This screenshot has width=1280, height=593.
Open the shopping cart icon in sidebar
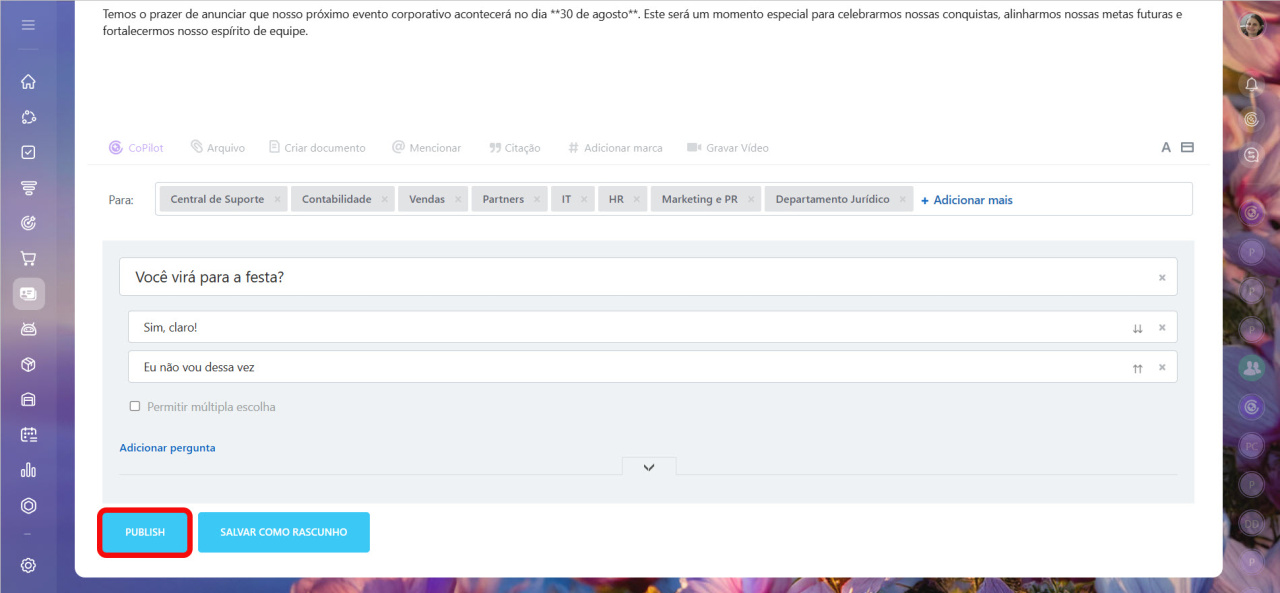28,258
